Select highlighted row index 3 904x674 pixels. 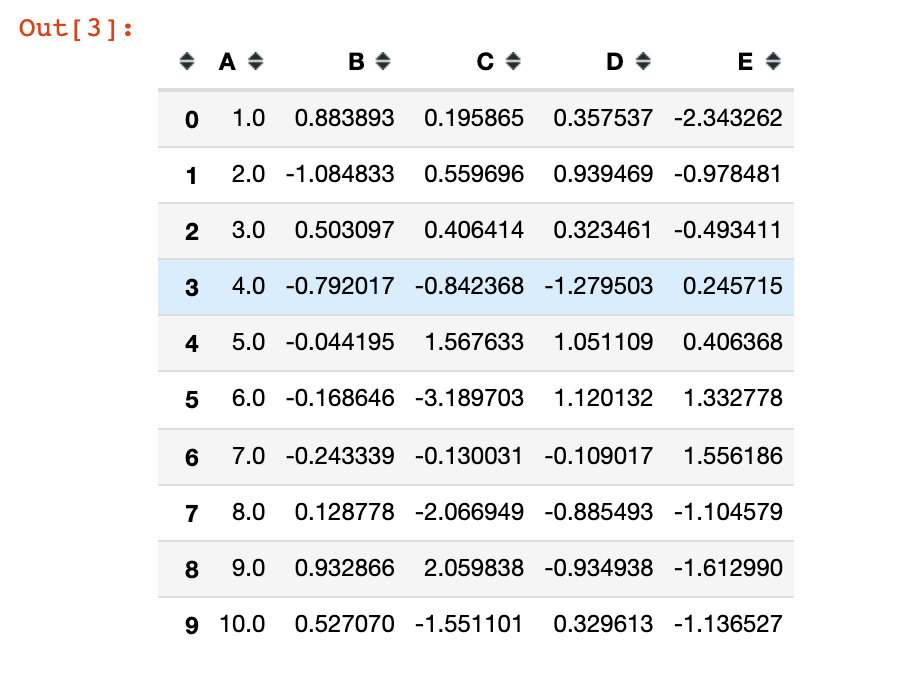pyautogui.click(x=192, y=287)
